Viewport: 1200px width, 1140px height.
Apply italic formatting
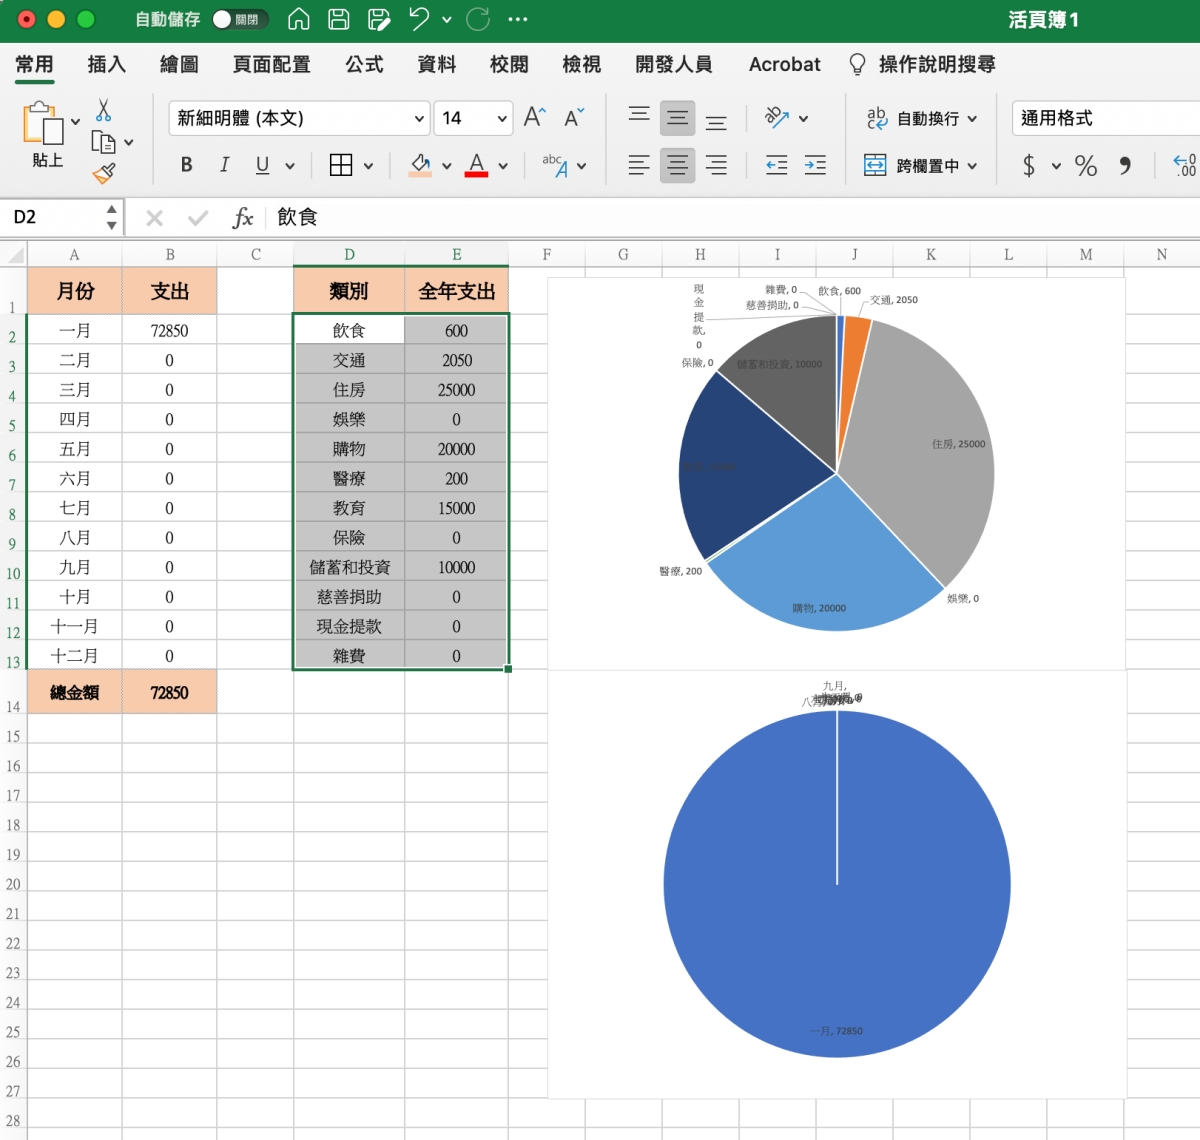coord(224,165)
